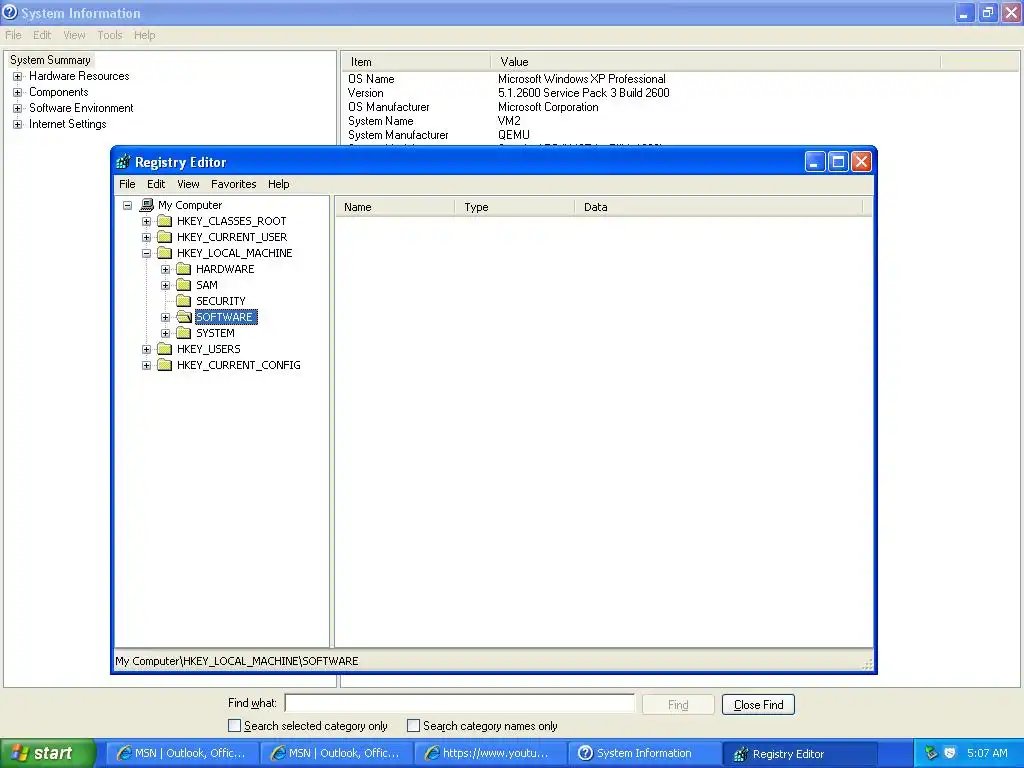Click the SAM key folder icon
Viewport: 1024px width, 768px height.
tap(184, 285)
